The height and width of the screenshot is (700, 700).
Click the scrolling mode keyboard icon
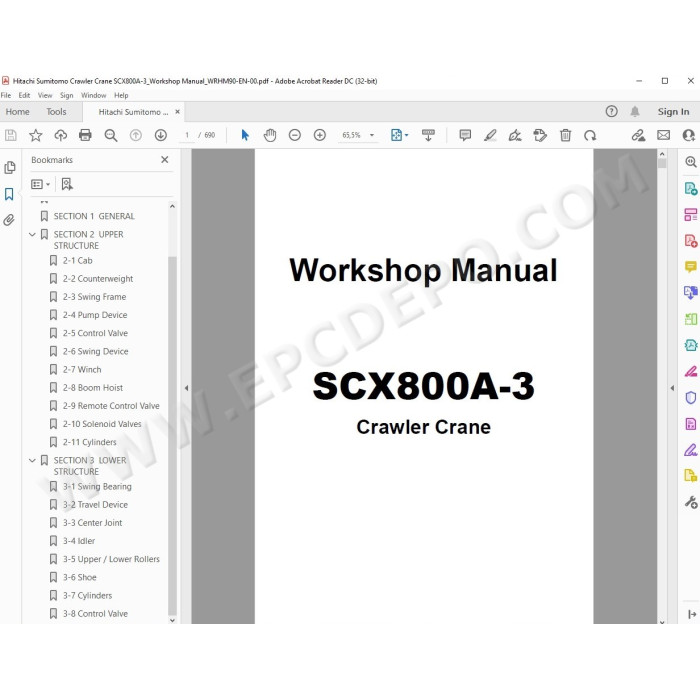(x=428, y=135)
